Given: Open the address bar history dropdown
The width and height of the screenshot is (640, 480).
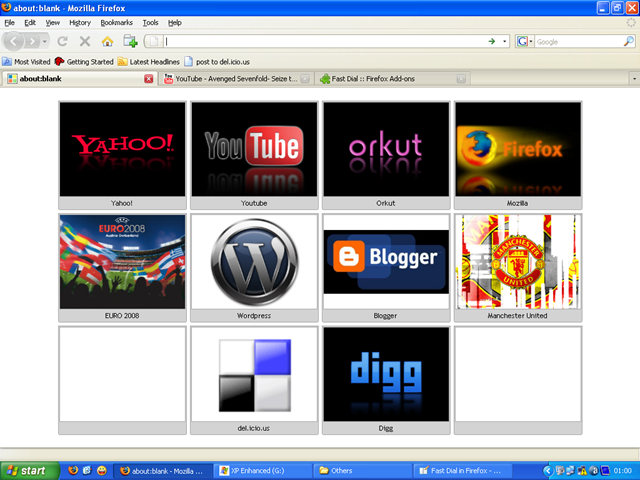Looking at the screenshot, I should (x=504, y=41).
